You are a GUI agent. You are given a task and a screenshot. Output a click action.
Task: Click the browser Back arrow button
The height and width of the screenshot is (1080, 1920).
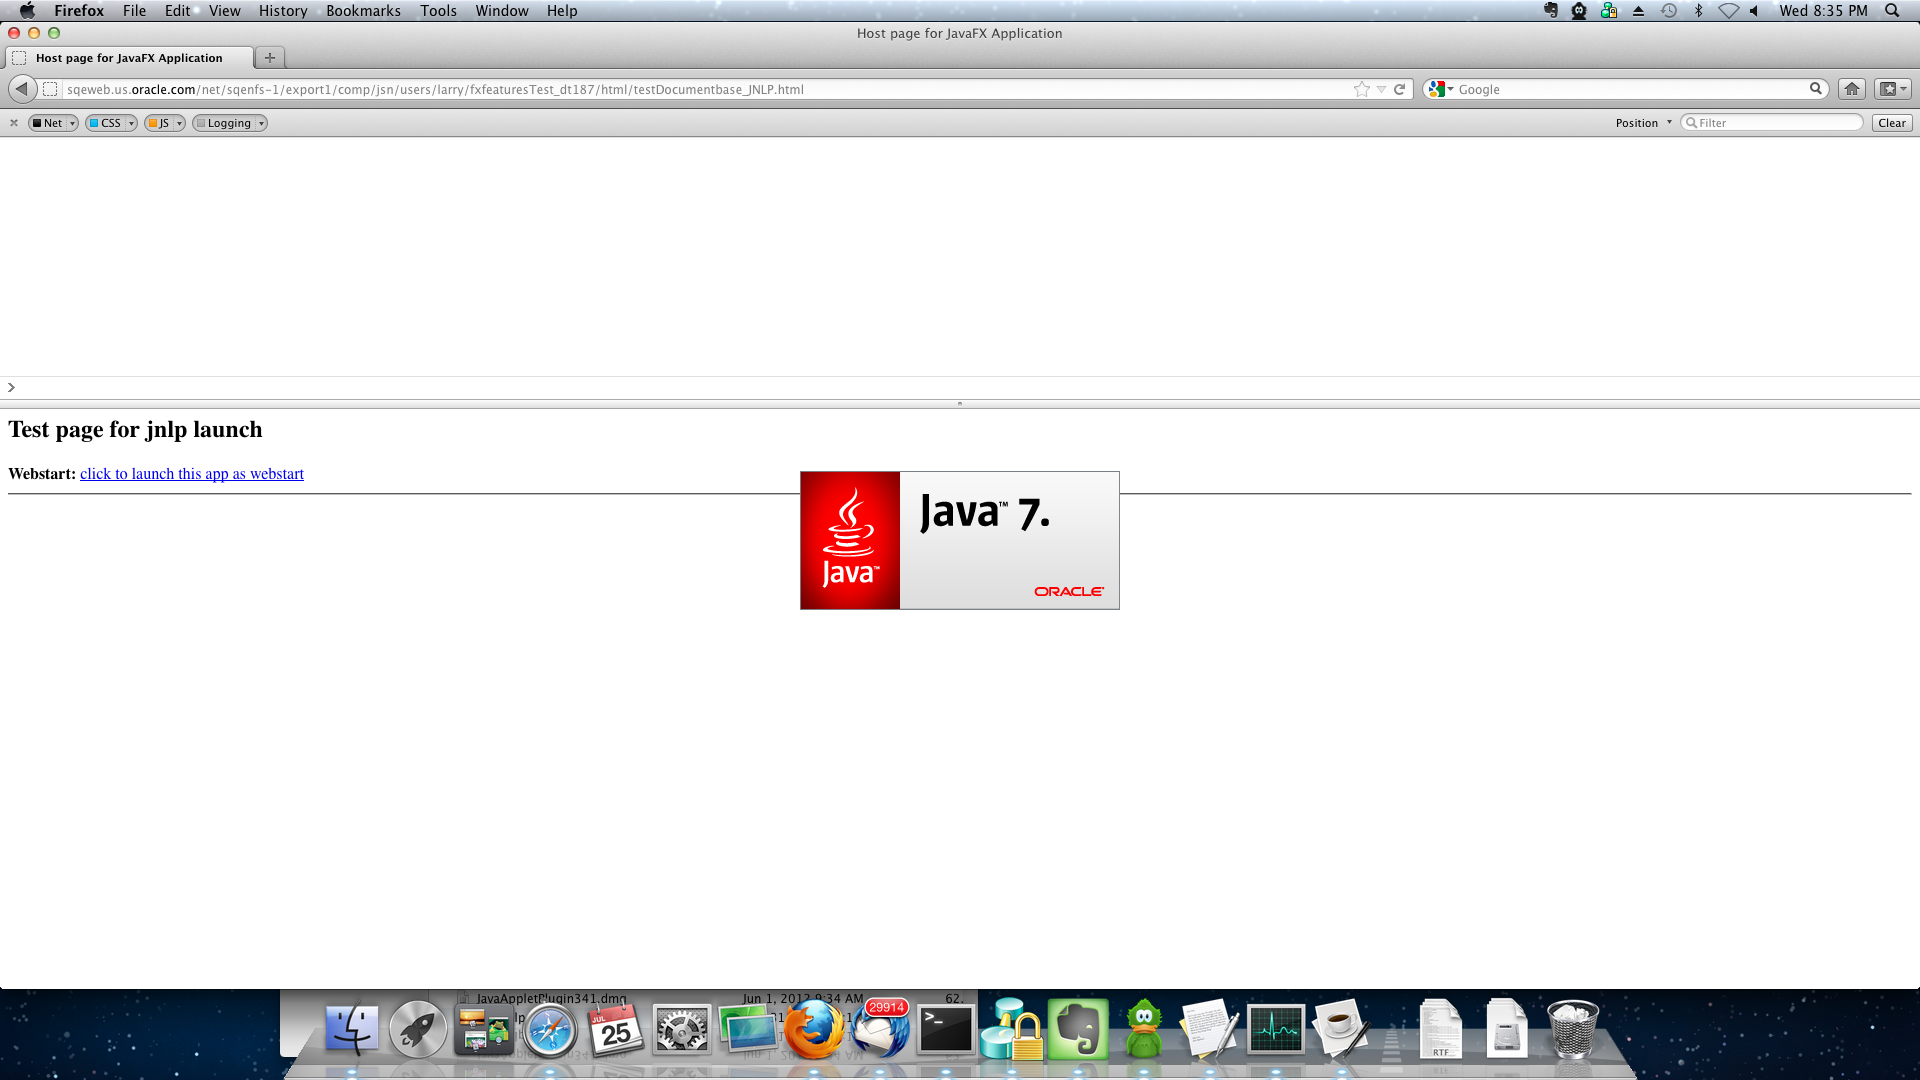click(x=22, y=89)
